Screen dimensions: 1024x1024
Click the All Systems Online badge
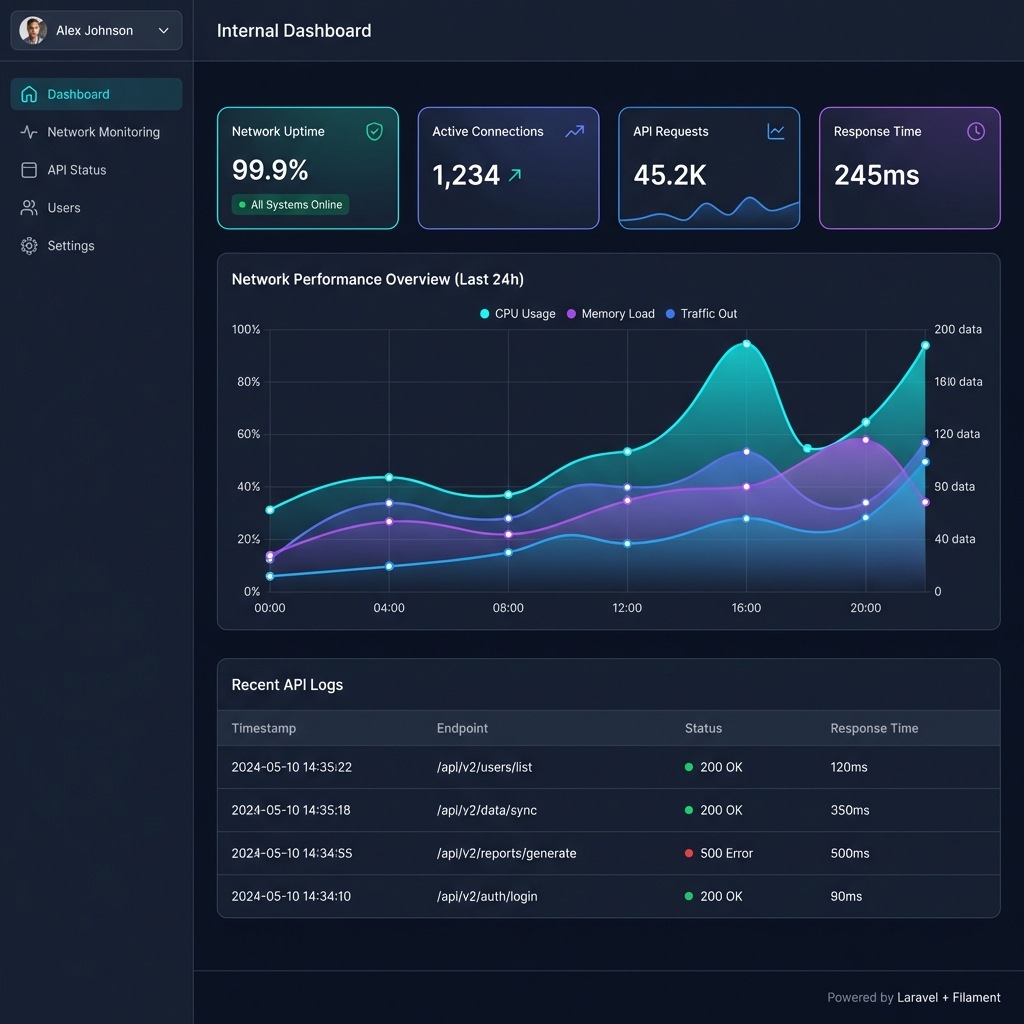pyautogui.click(x=290, y=204)
